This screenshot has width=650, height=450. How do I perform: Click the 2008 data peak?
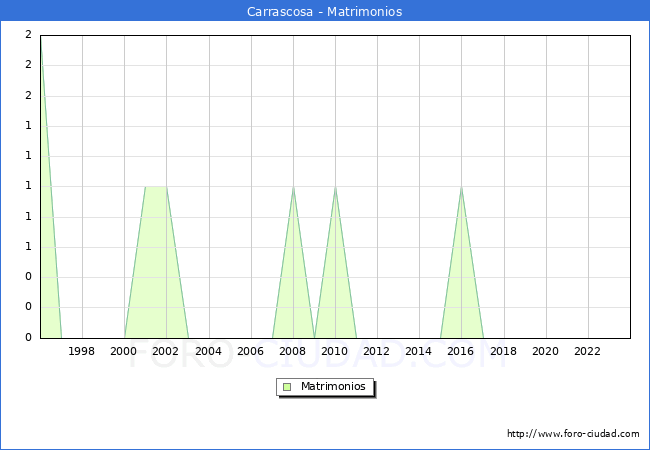pos(293,188)
